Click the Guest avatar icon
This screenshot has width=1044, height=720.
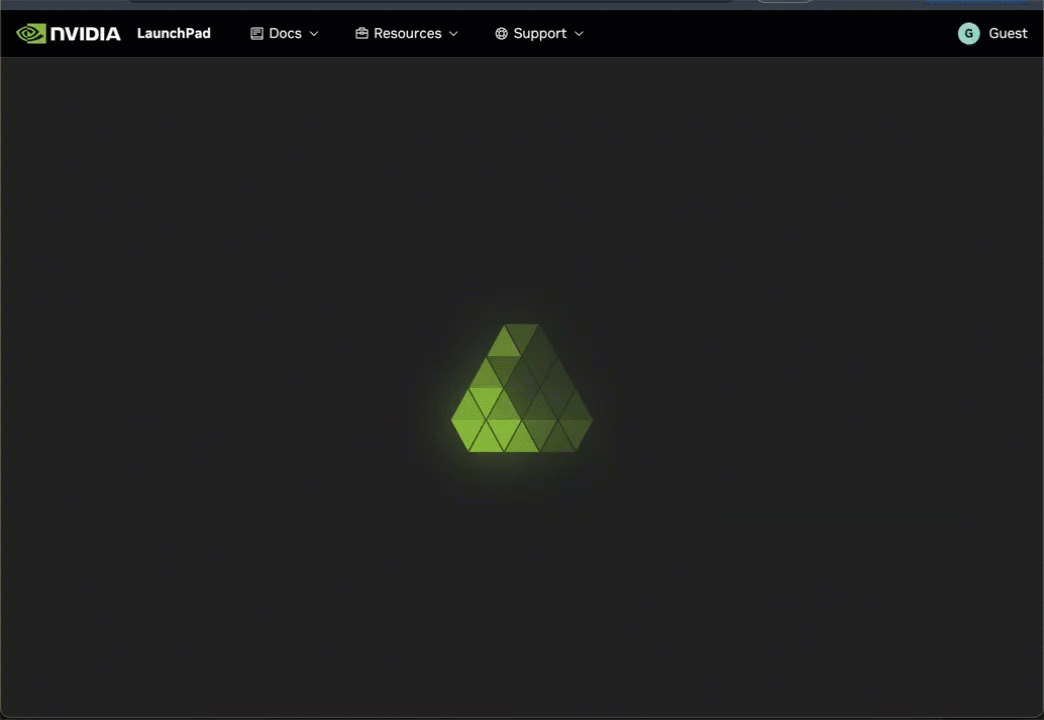pos(969,33)
